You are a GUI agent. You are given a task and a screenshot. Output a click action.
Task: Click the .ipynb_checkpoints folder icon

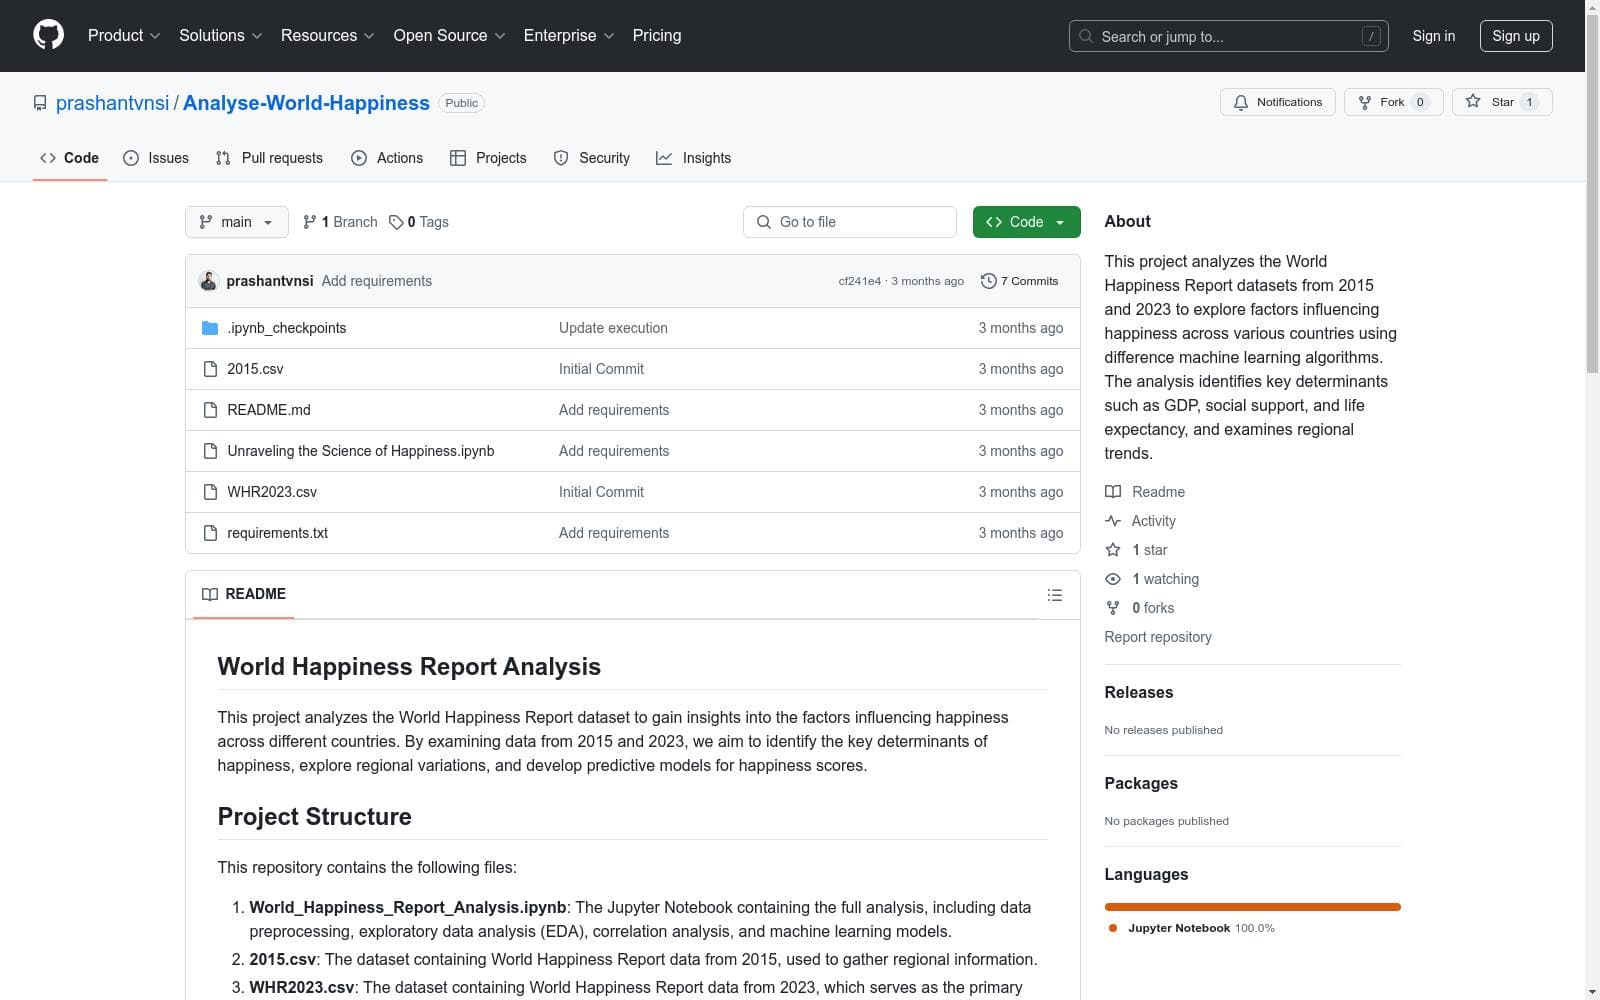point(210,328)
